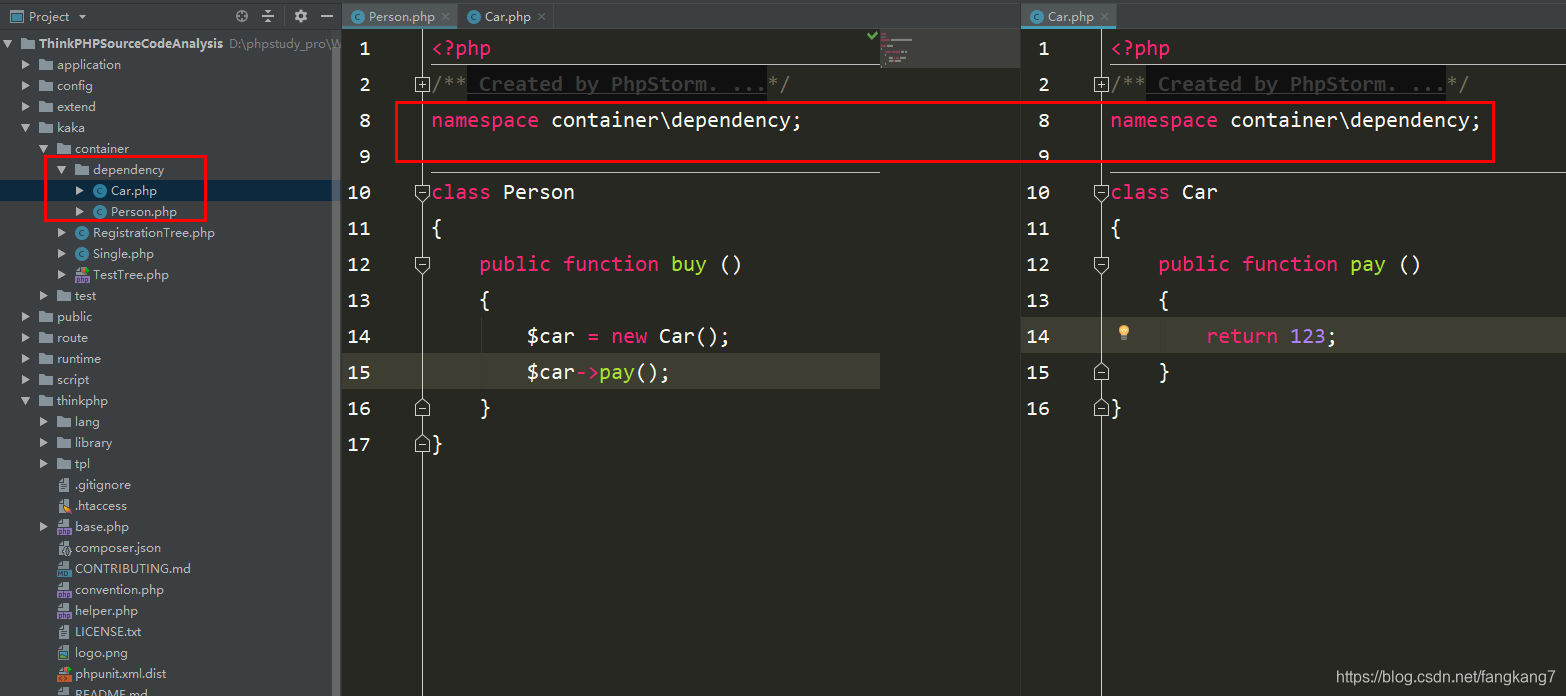Switch to the Person.php tab

pyautogui.click(x=400, y=17)
